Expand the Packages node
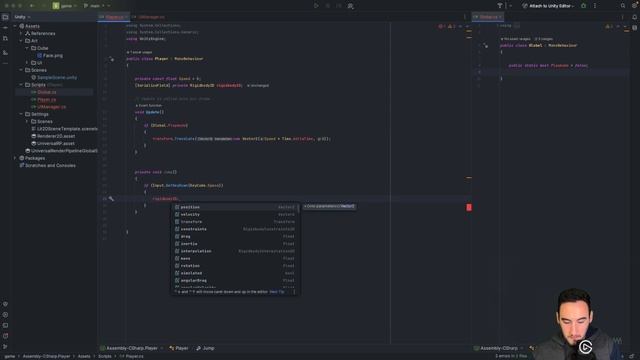This screenshot has width=640, height=360. click(x=16, y=158)
